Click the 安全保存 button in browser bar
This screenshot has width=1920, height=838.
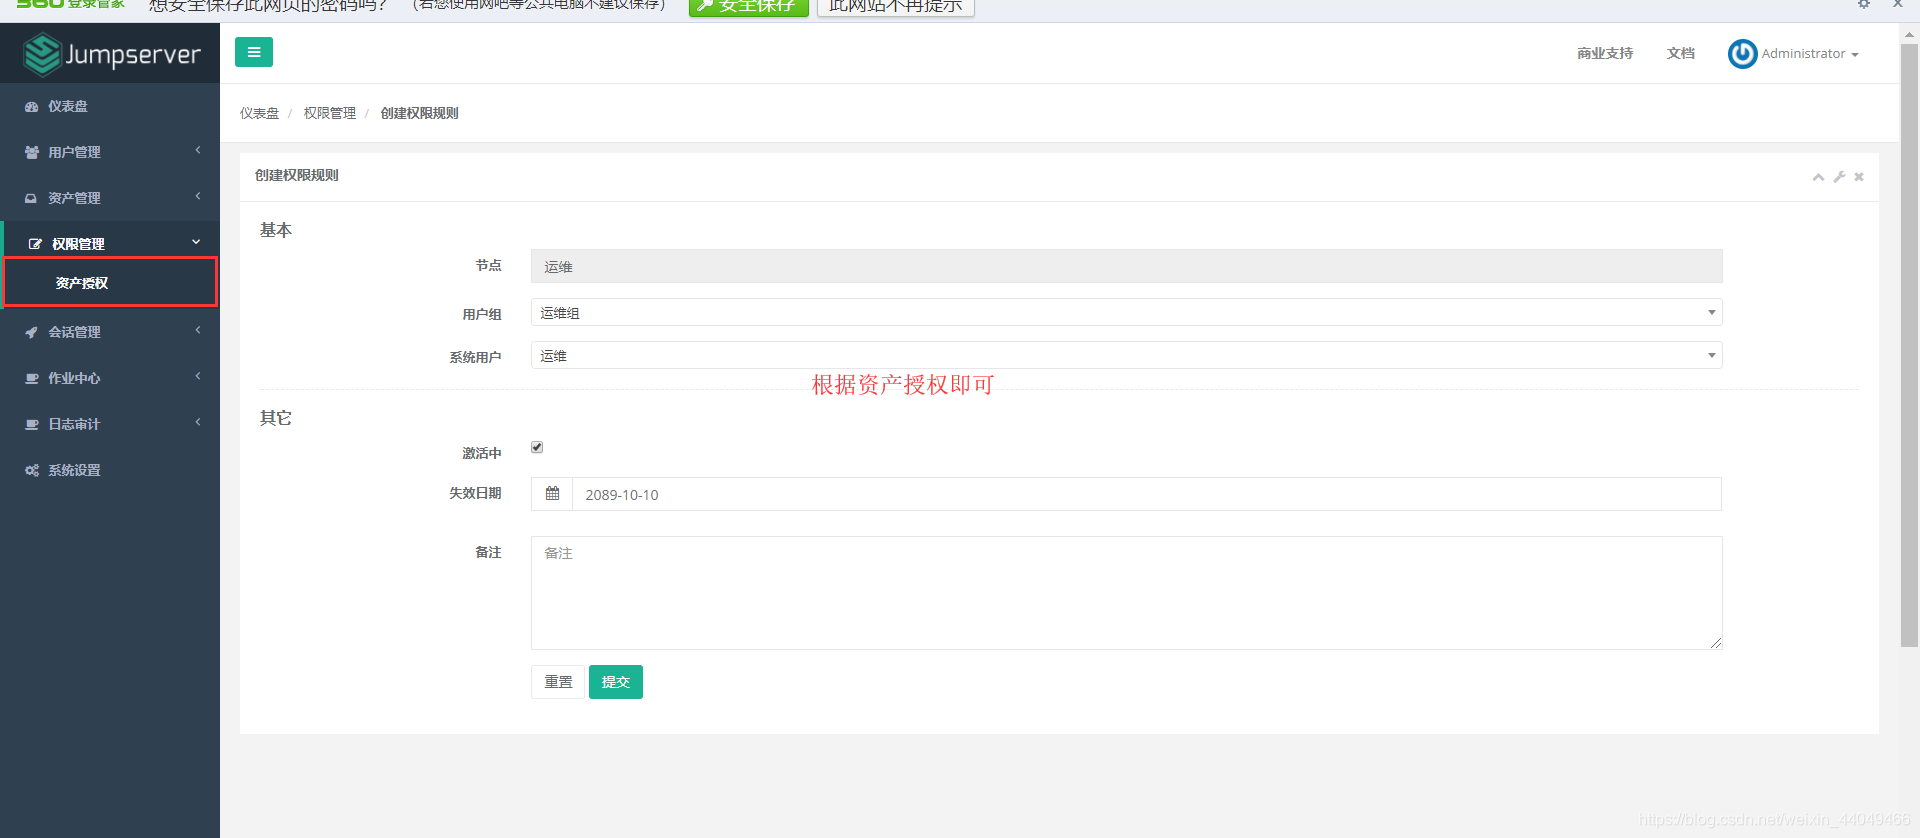pos(749,6)
